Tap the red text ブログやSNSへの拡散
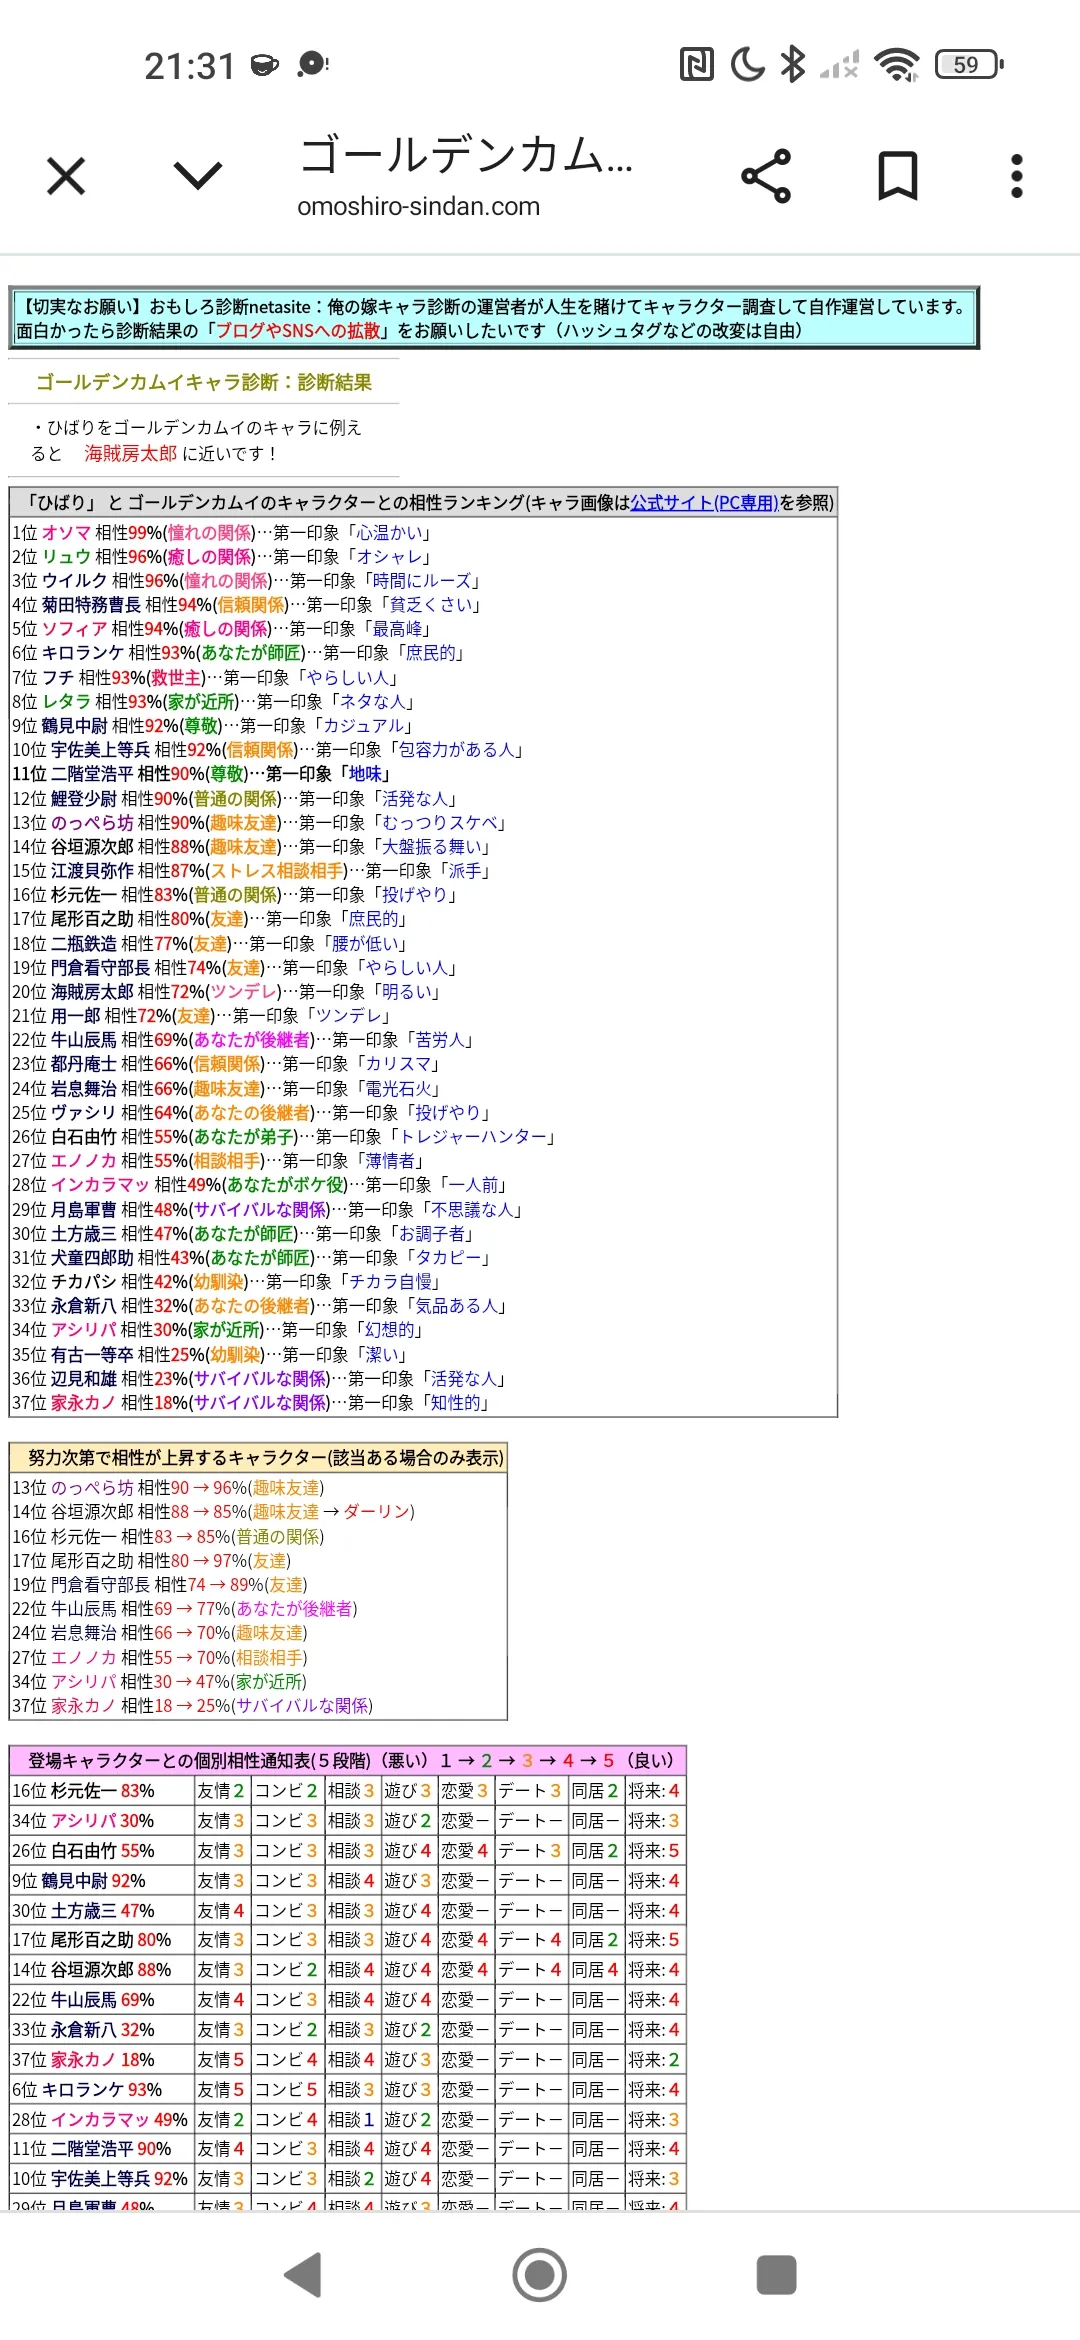Image resolution: width=1080 pixels, height=2340 pixels. click(x=299, y=330)
